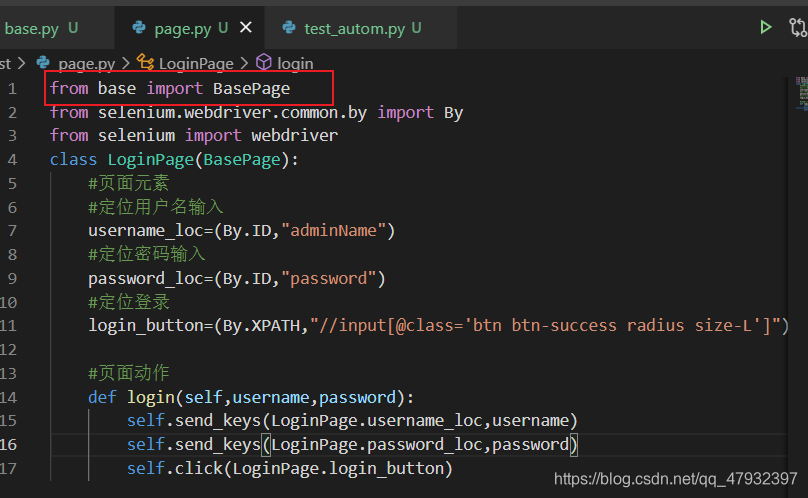The height and width of the screenshot is (498, 808).
Task: Open changes compare icon in the top-right corner
Action: (x=798, y=27)
